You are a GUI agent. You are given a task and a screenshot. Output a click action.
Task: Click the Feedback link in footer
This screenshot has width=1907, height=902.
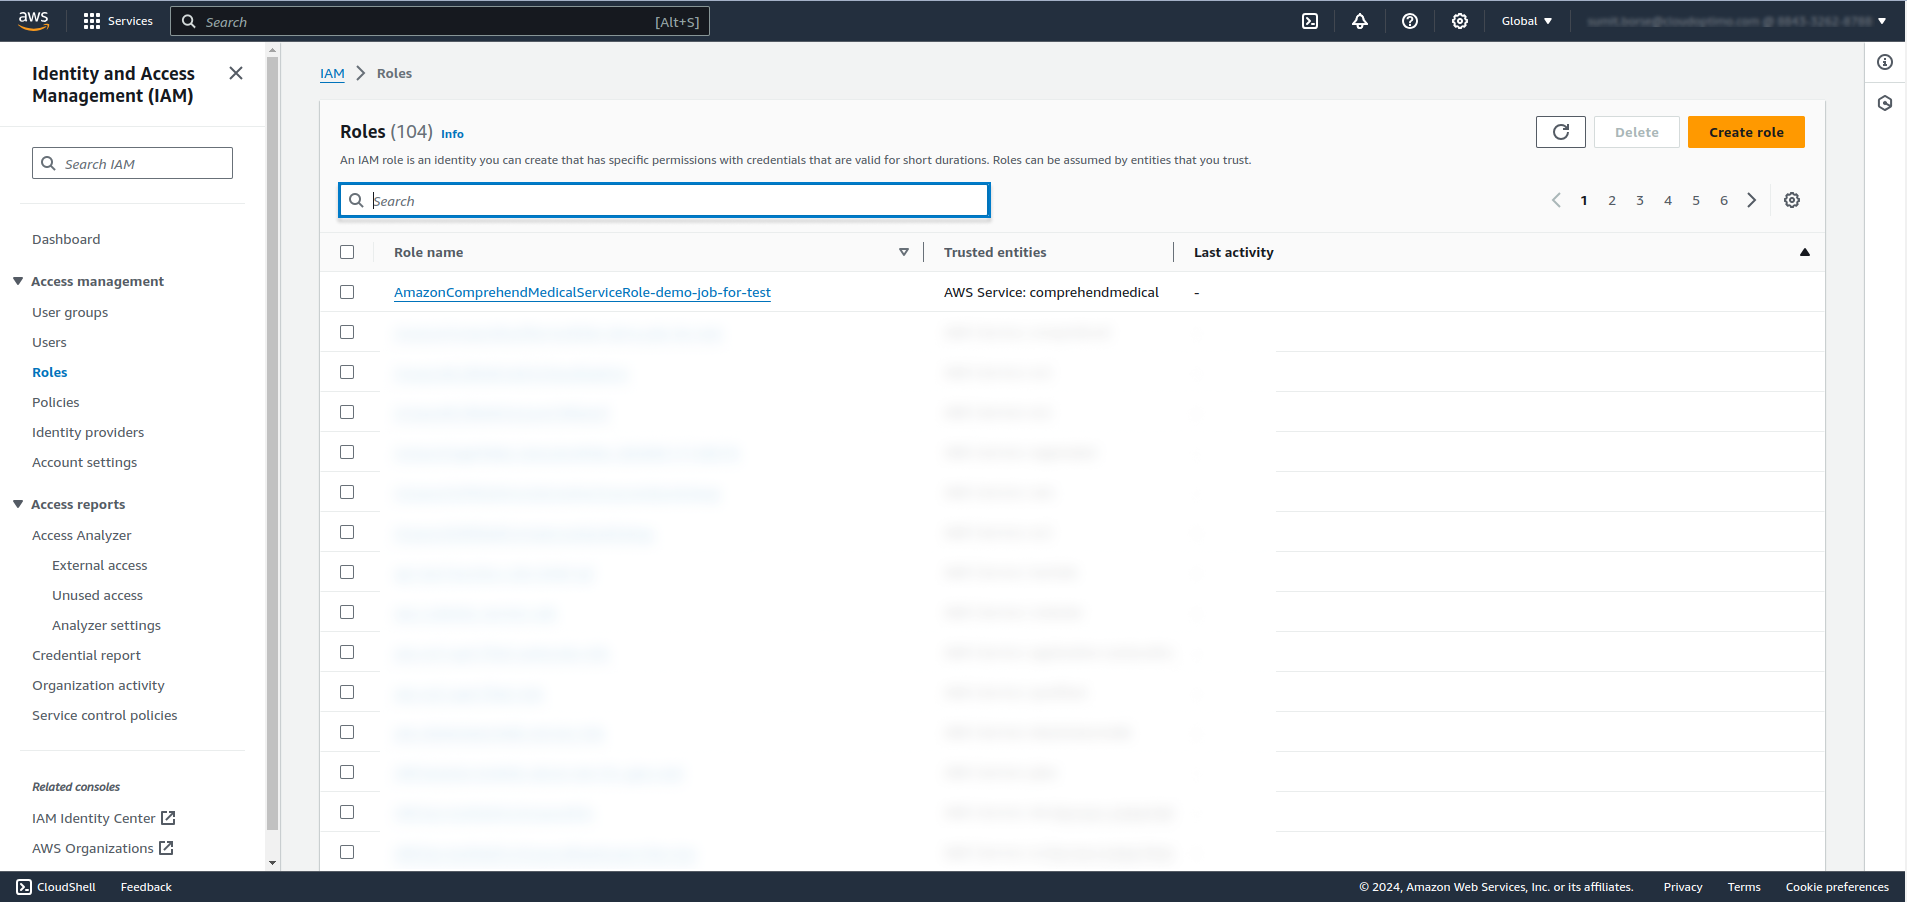(146, 887)
